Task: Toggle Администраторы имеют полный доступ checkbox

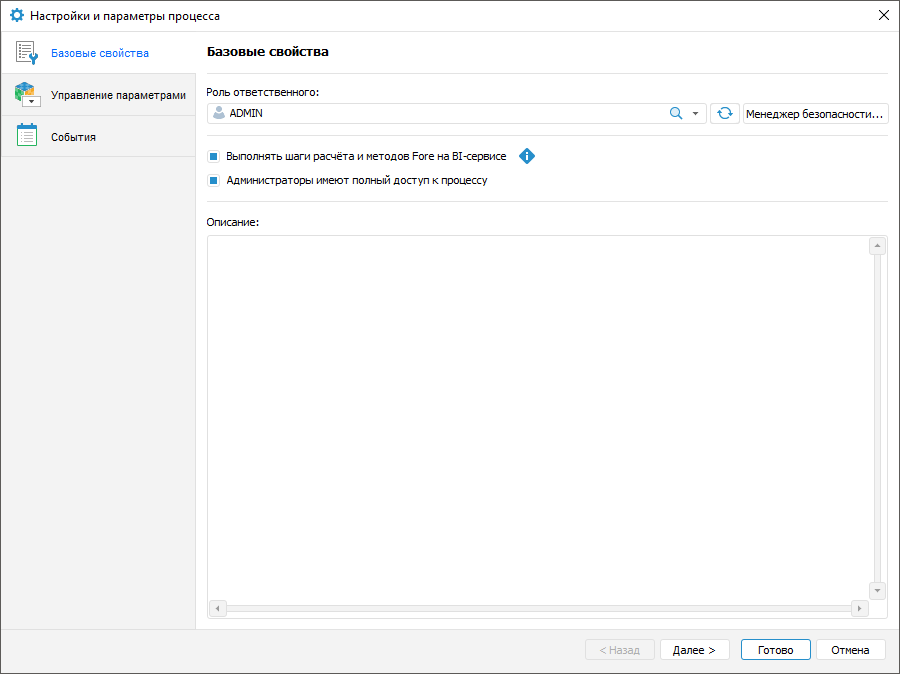Action: click(x=214, y=181)
